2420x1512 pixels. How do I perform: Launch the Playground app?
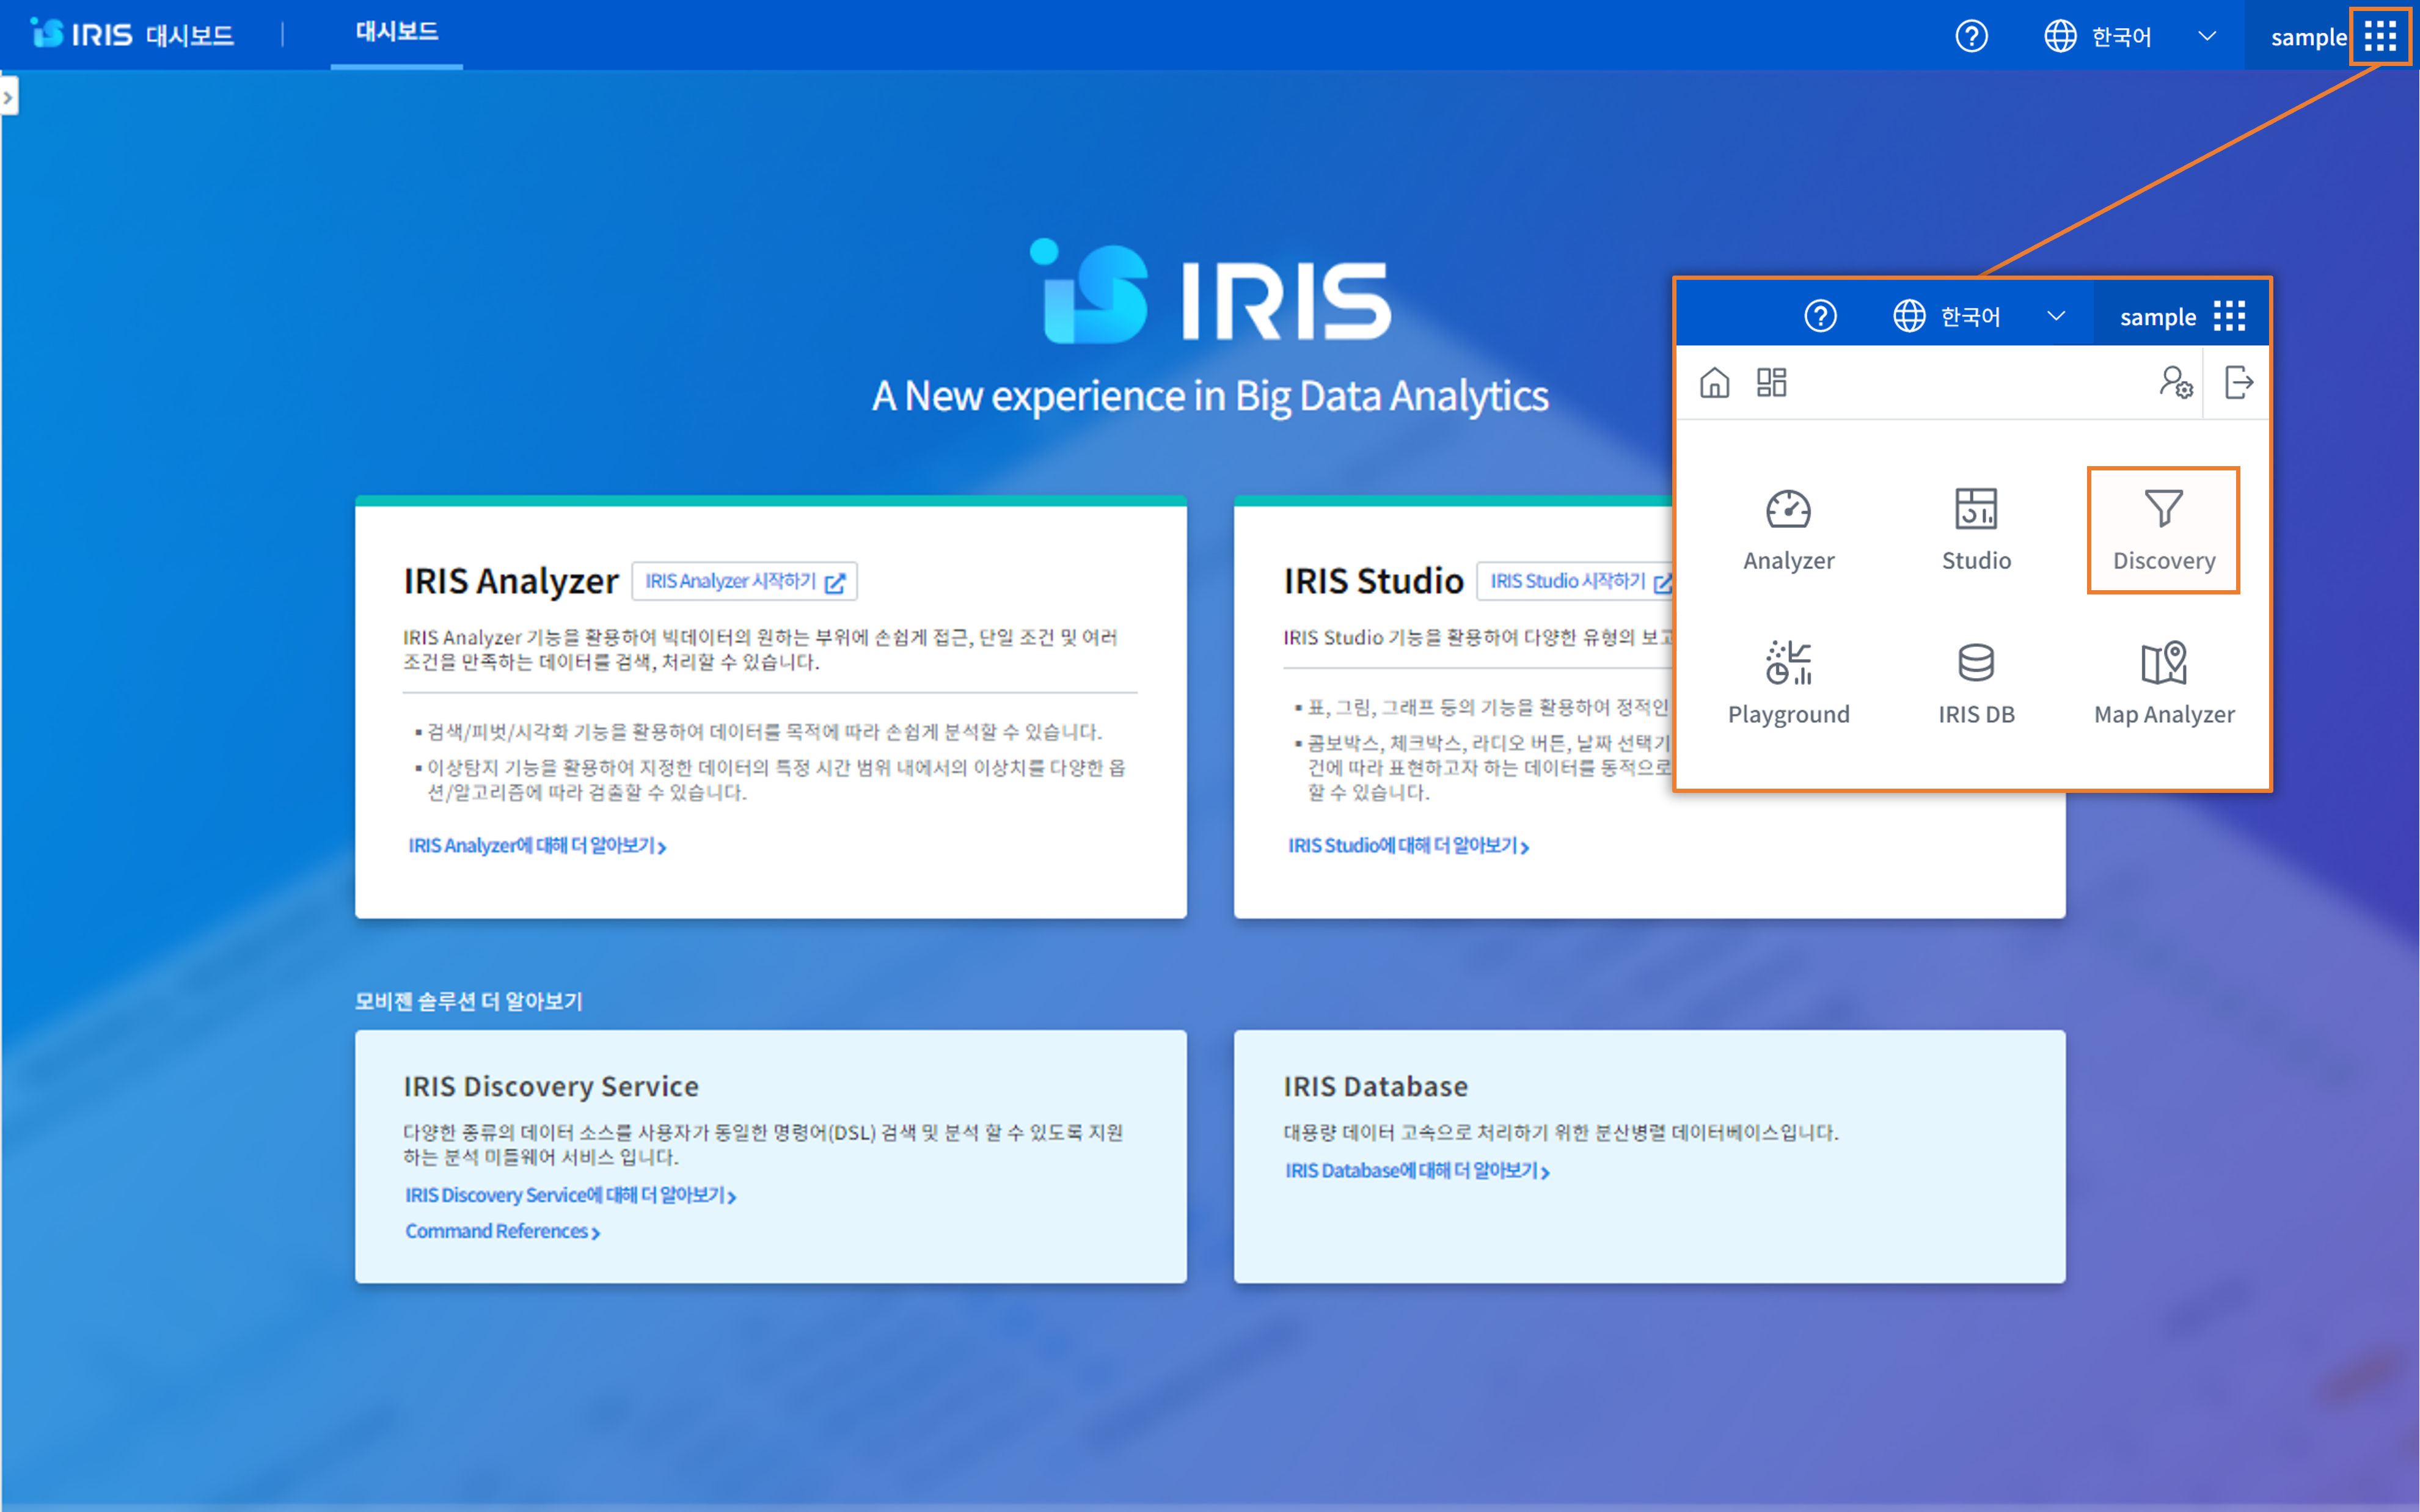[x=1788, y=683]
